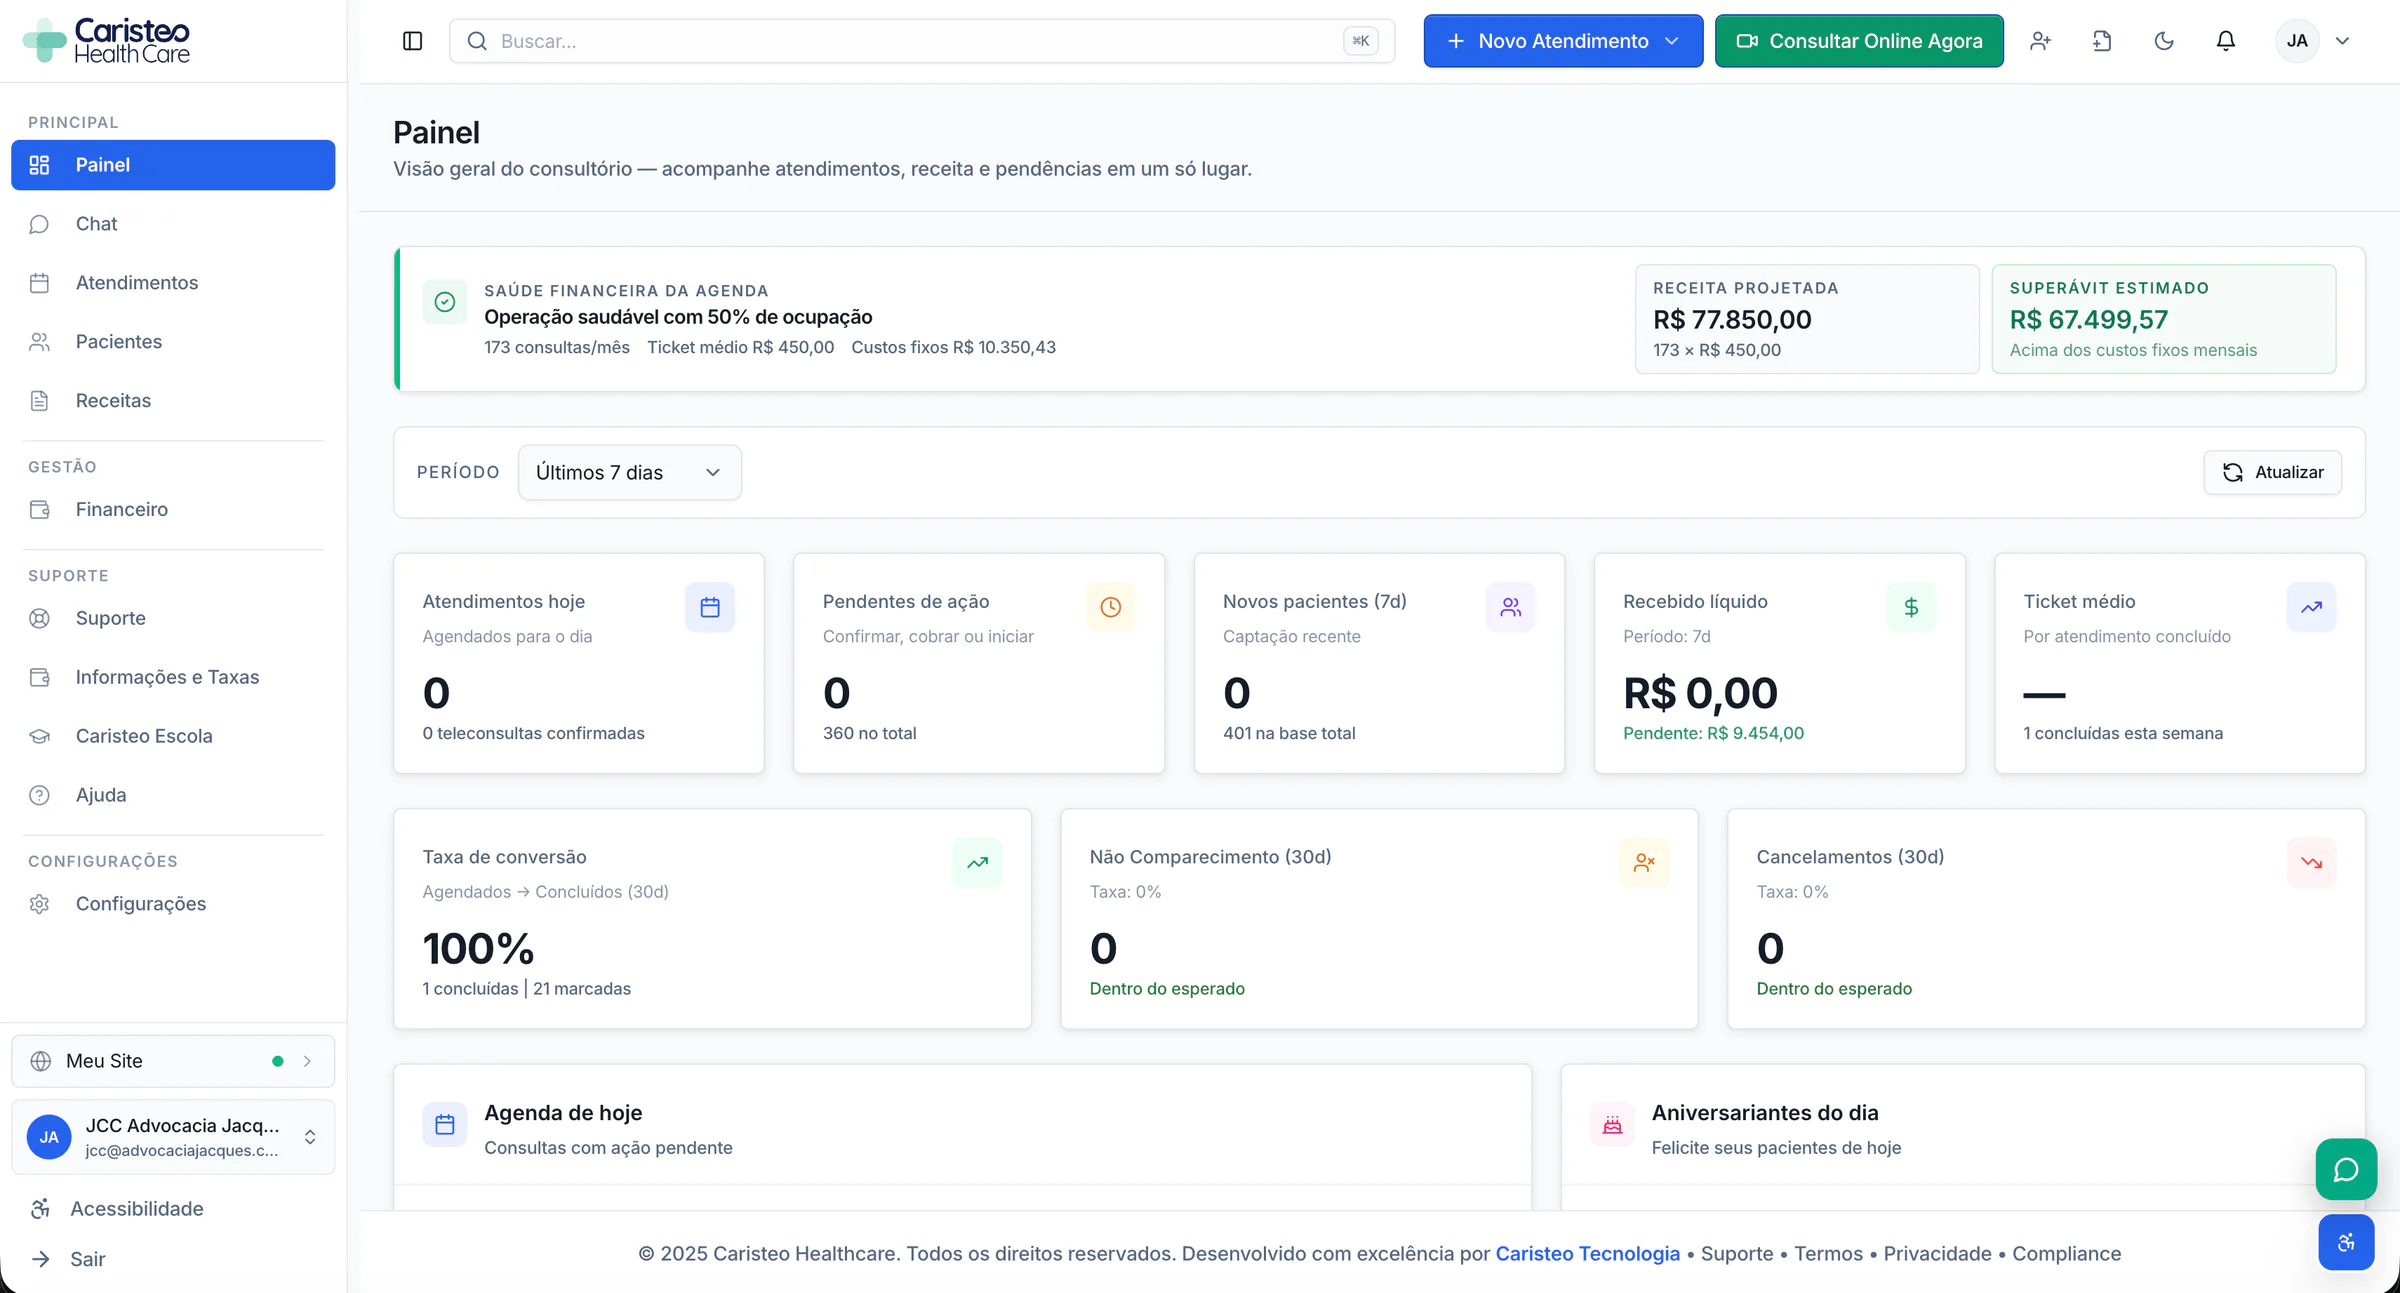Focus the Buscar search field

tap(922, 41)
